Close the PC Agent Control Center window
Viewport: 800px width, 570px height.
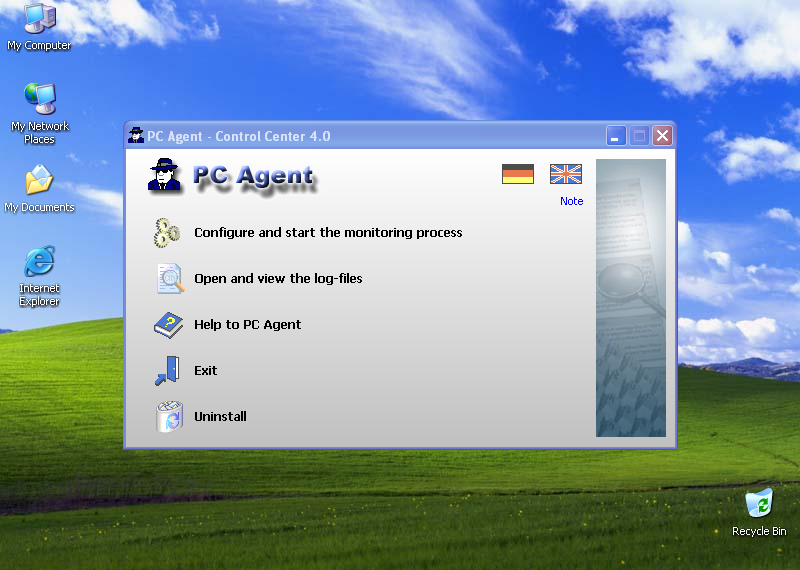coord(662,136)
